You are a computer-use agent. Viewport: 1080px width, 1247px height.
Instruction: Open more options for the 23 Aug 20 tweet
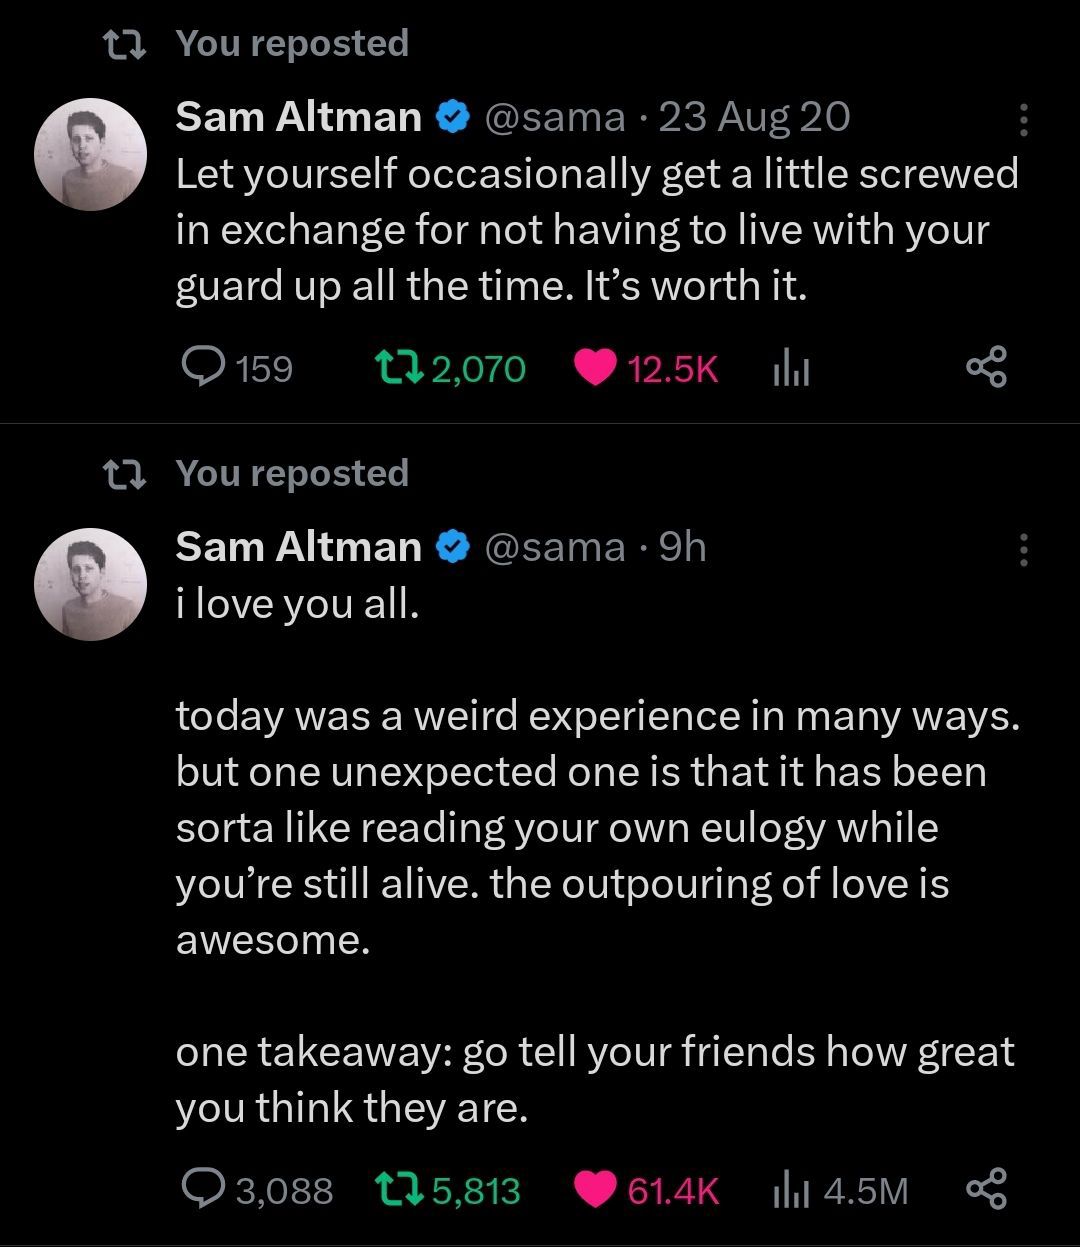1022,120
